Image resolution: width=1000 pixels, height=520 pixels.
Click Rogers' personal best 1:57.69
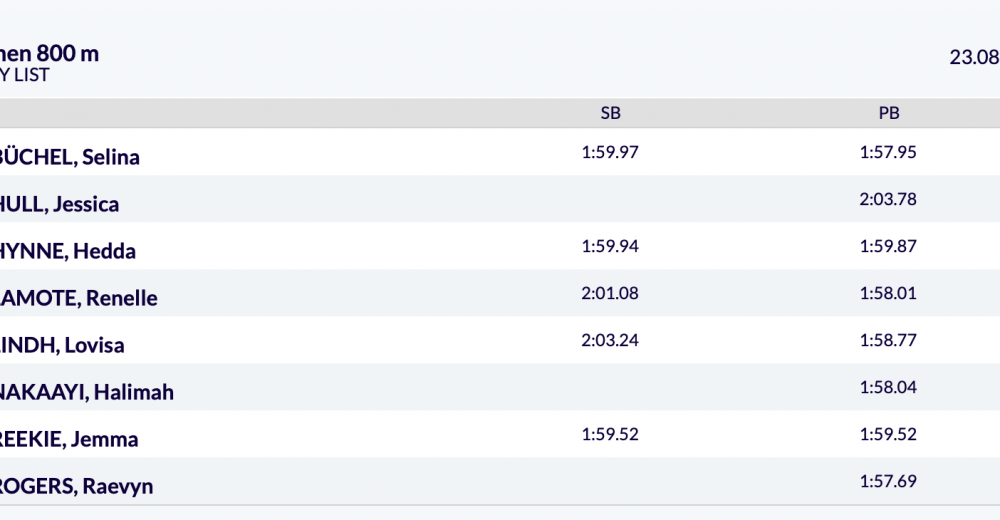pos(888,481)
